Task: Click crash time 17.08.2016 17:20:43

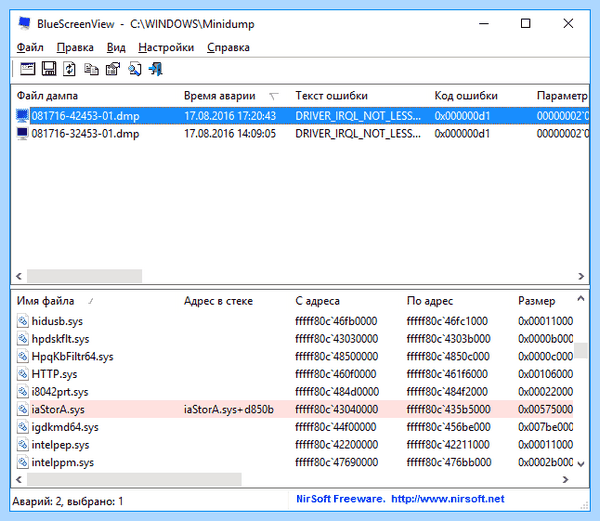Action: [x=230, y=116]
